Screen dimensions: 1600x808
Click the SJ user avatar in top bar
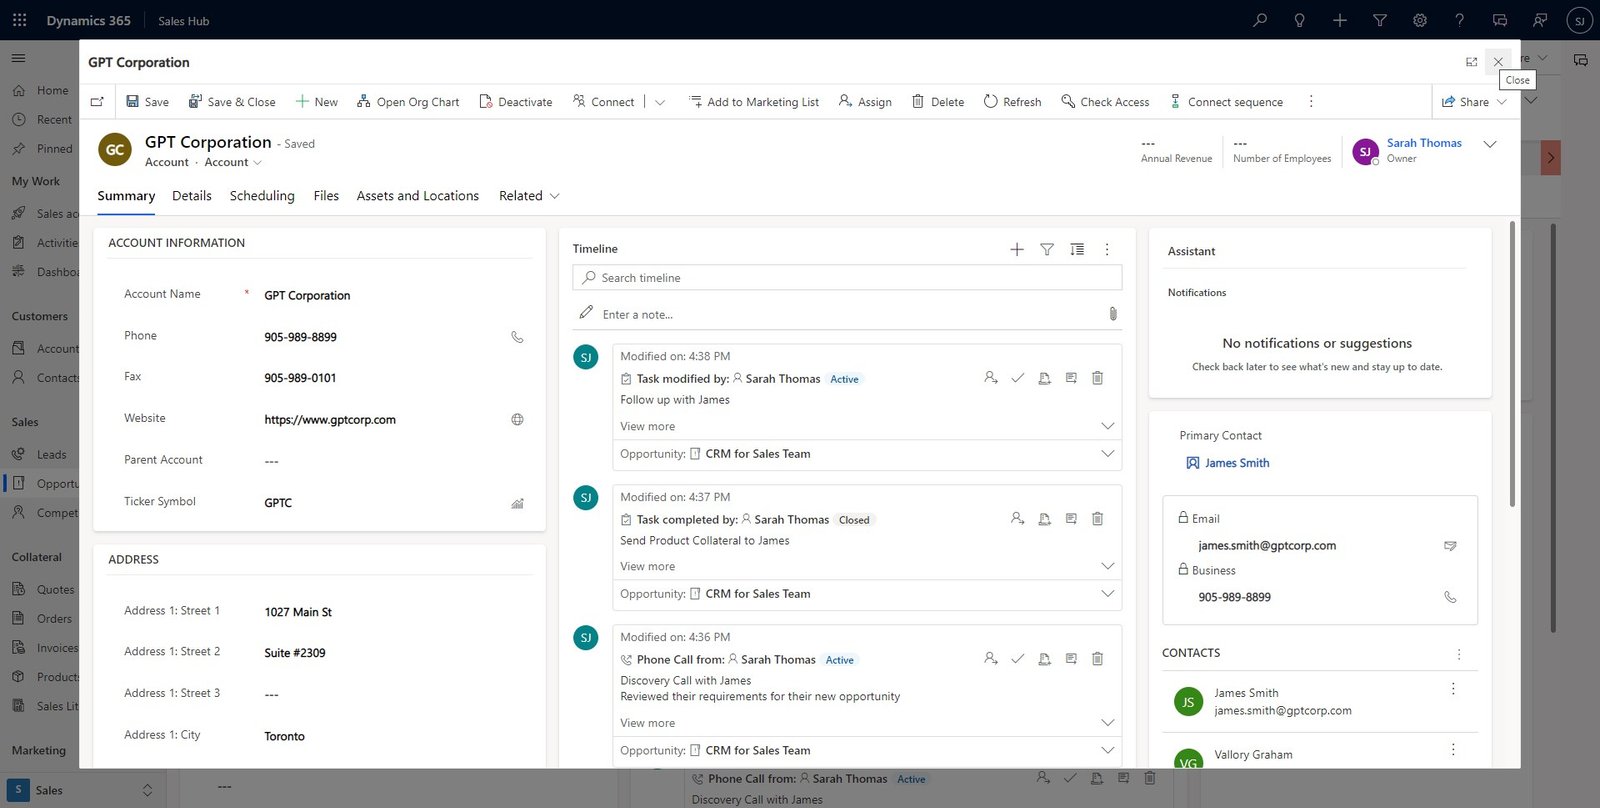pos(1580,20)
